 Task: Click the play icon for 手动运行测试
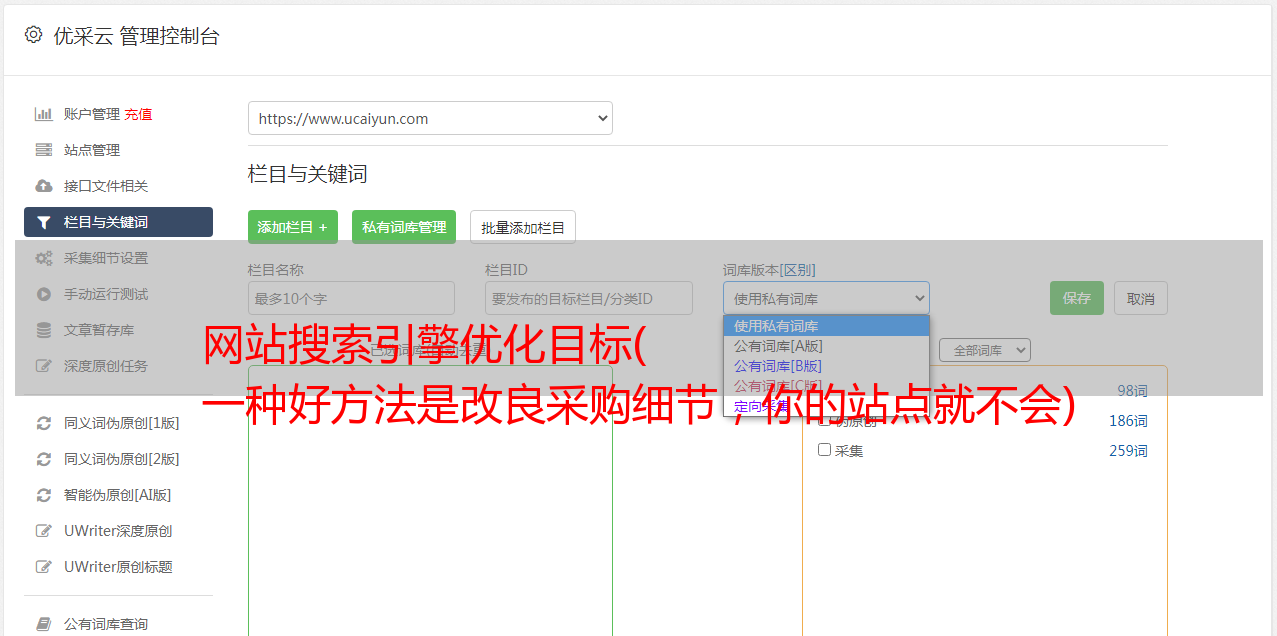coord(44,294)
